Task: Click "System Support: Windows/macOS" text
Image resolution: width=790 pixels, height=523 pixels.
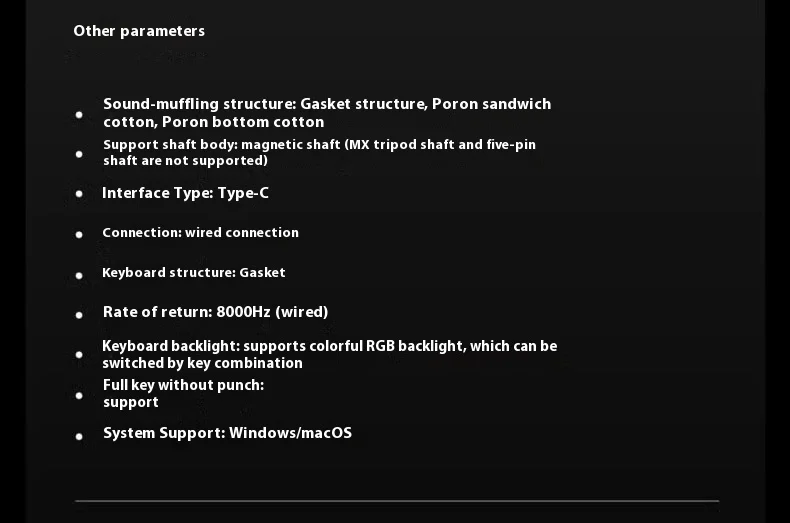Action: [227, 433]
